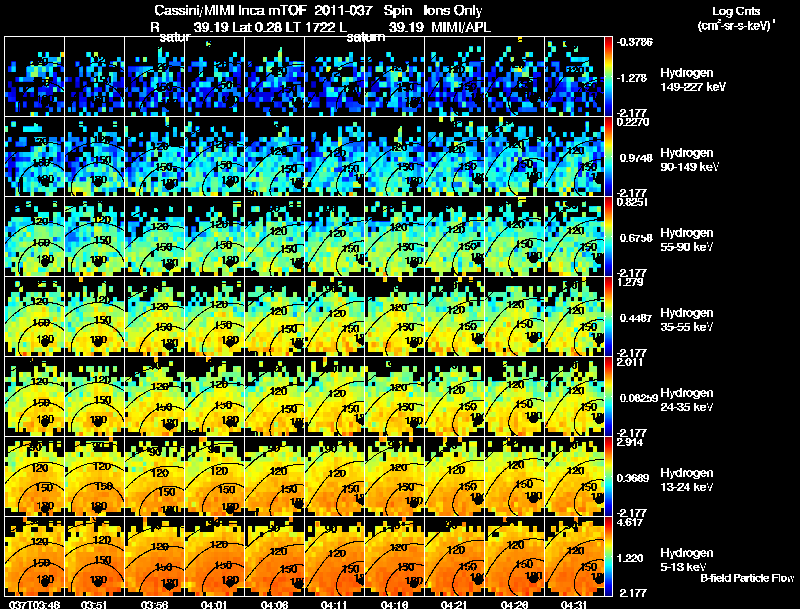Screen dimensions: 800x609
Task: Click the 'Hydrogen 13-24 keV' row label
Action: [x=687, y=480]
